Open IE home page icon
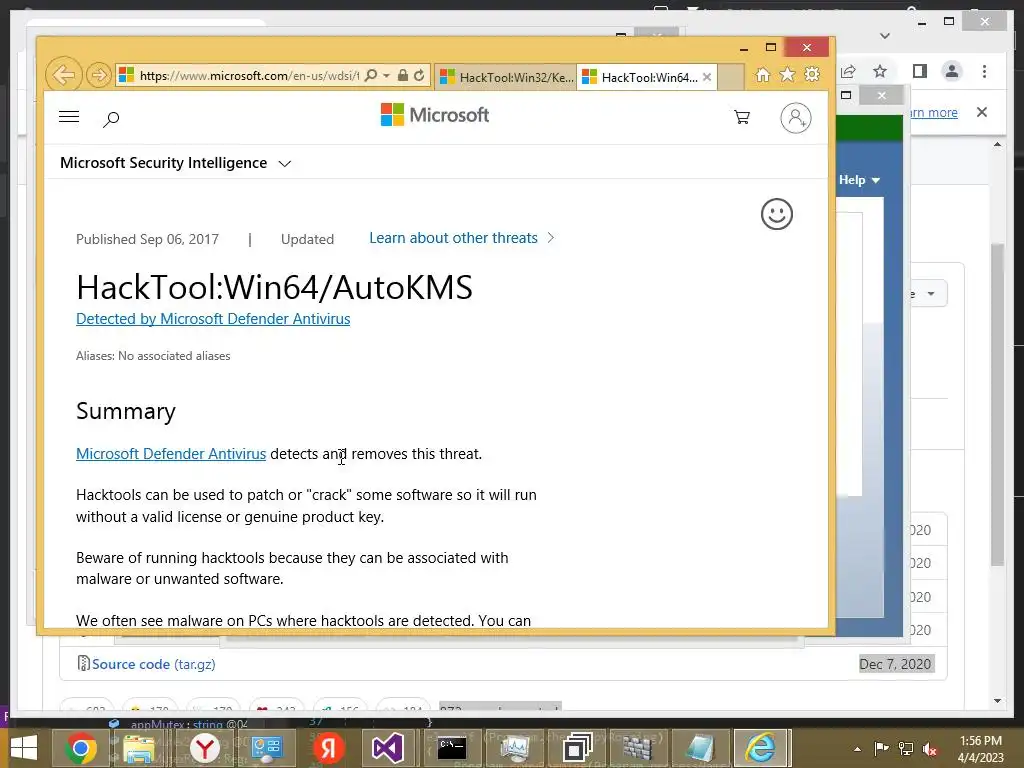Image resolution: width=1024 pixels, height=768 pixels. [x=762, y=74]
